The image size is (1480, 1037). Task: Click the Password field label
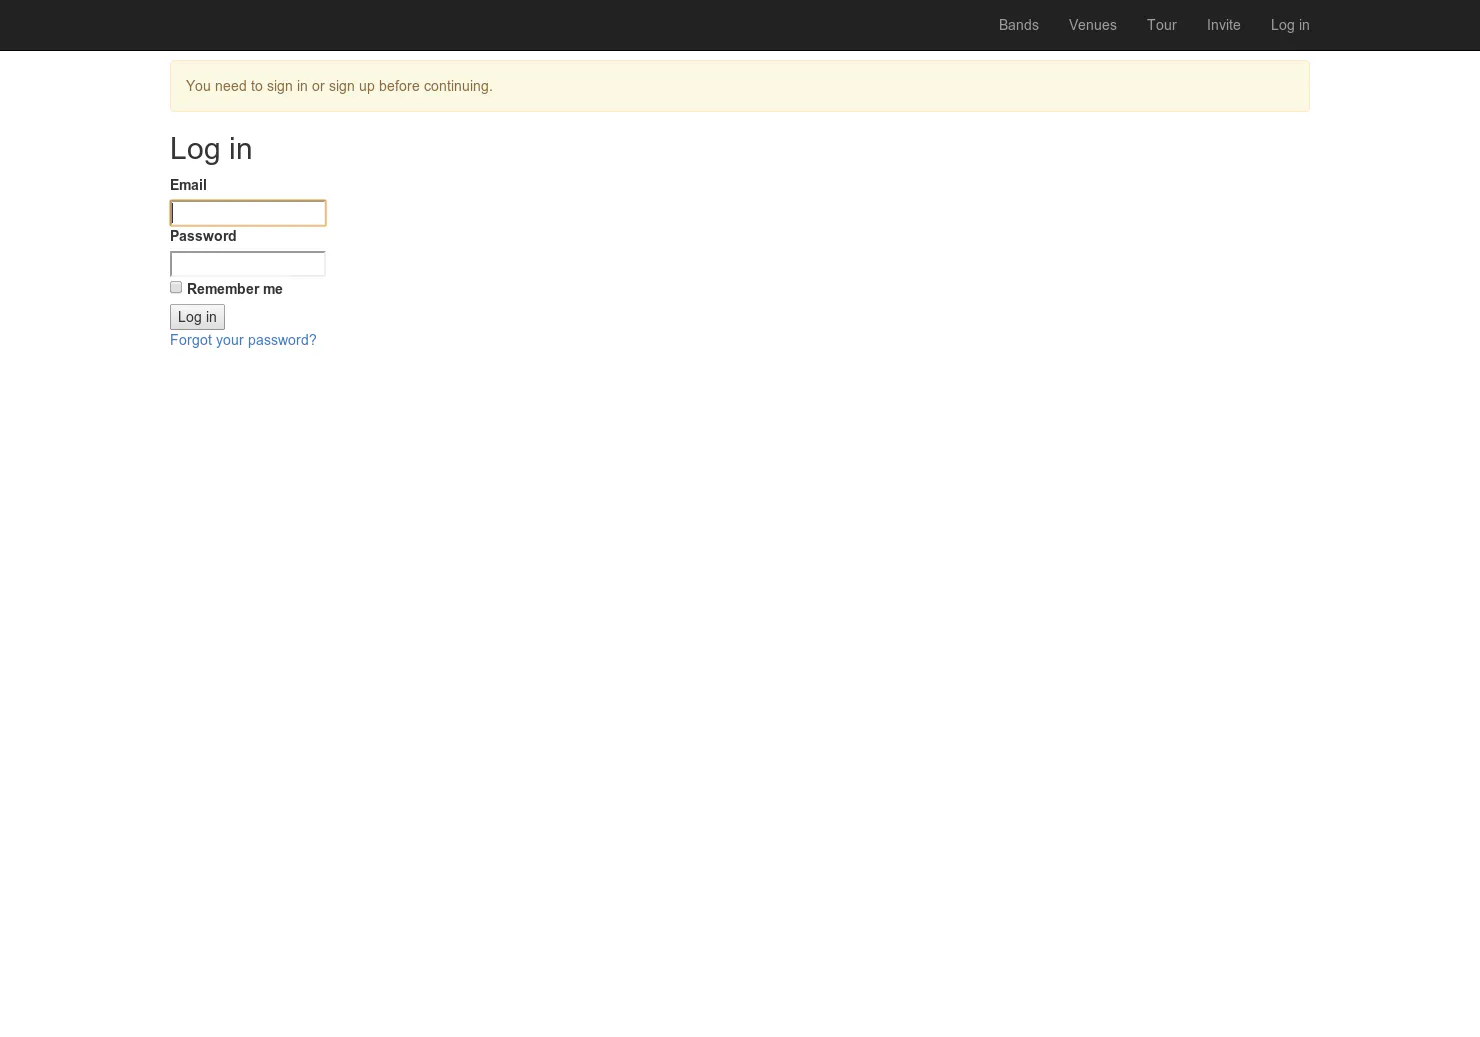(203, 236)
